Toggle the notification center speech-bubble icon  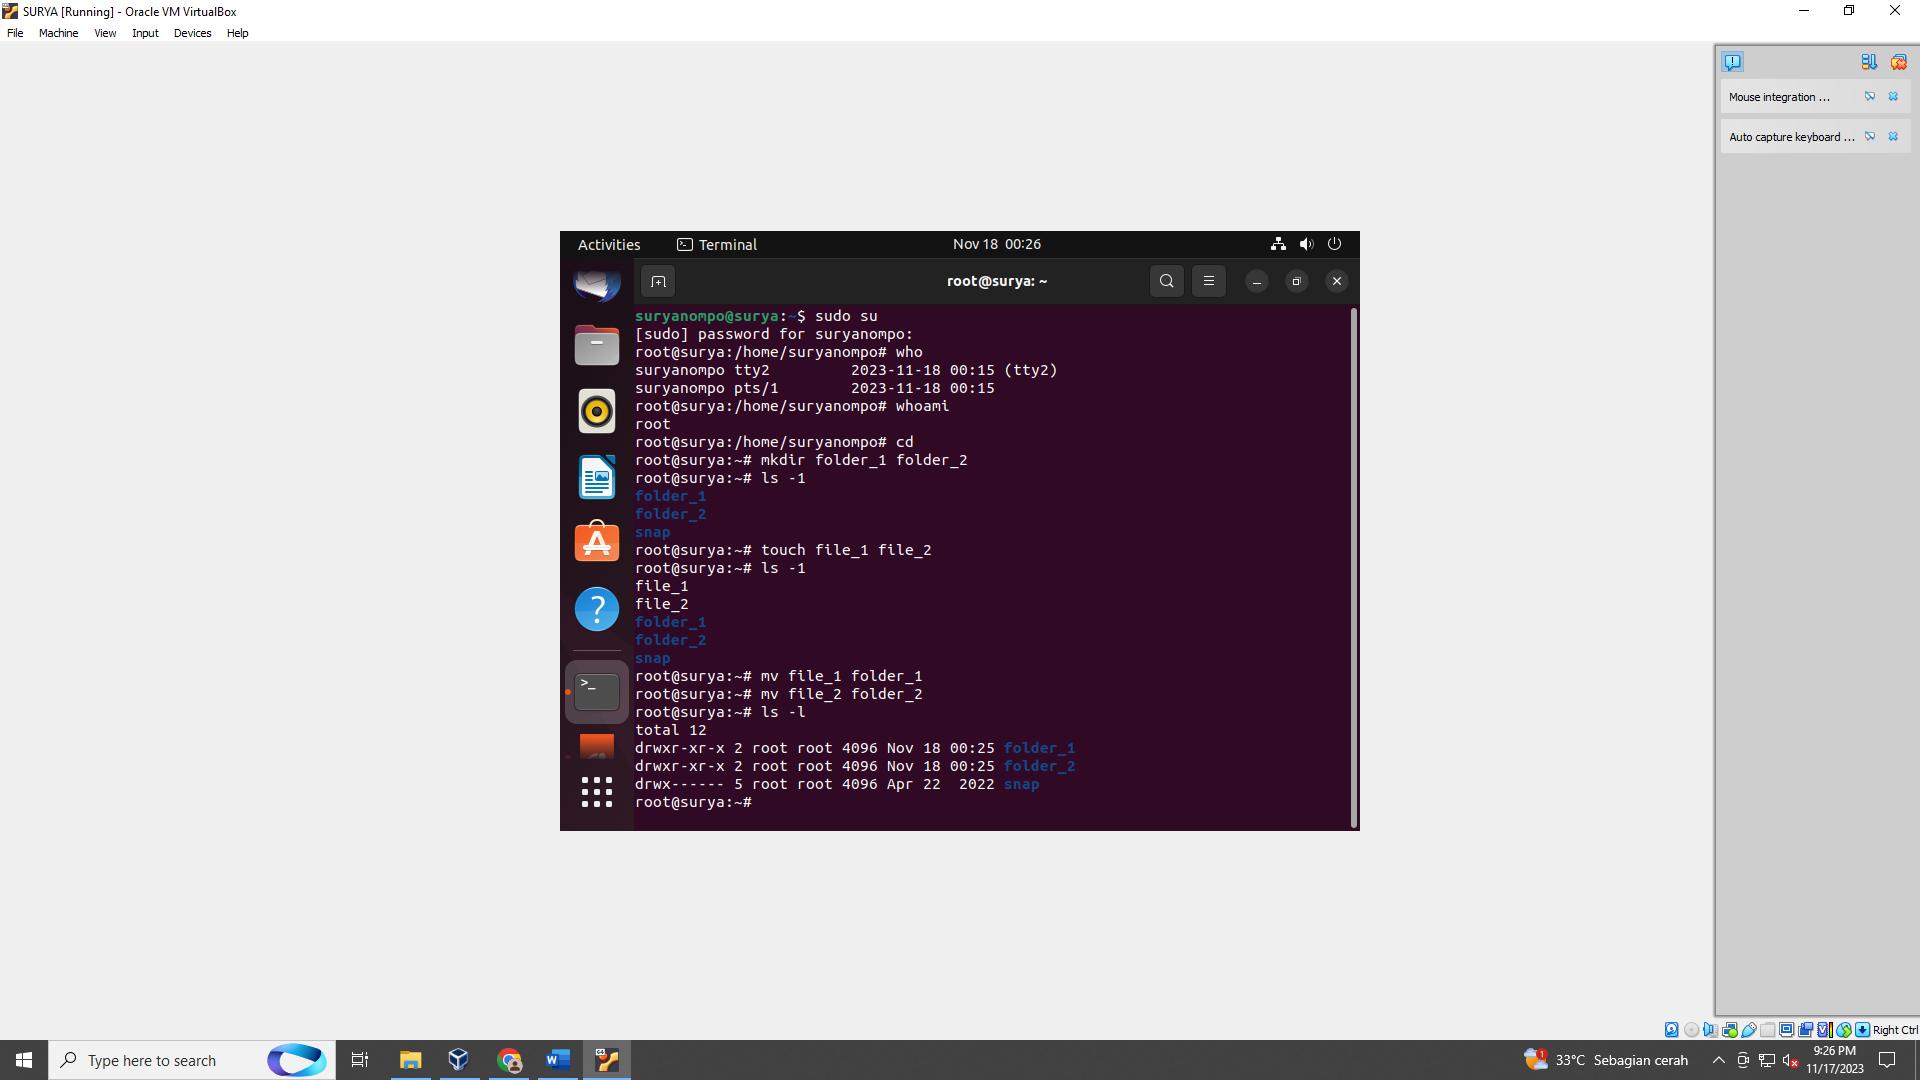pos(1733,62)
